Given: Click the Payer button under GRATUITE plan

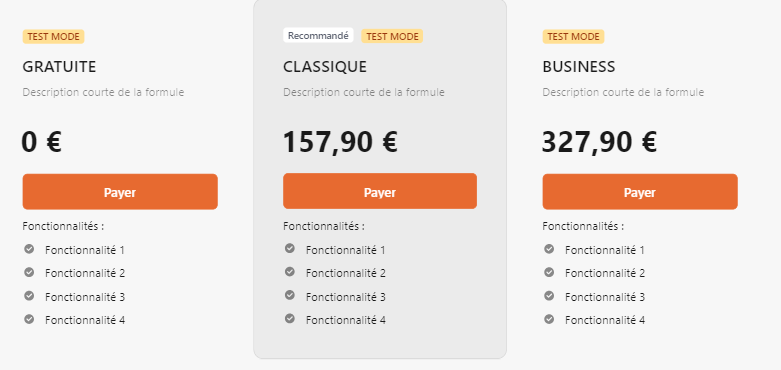Looking at the screenshot, I should (120, 192).
